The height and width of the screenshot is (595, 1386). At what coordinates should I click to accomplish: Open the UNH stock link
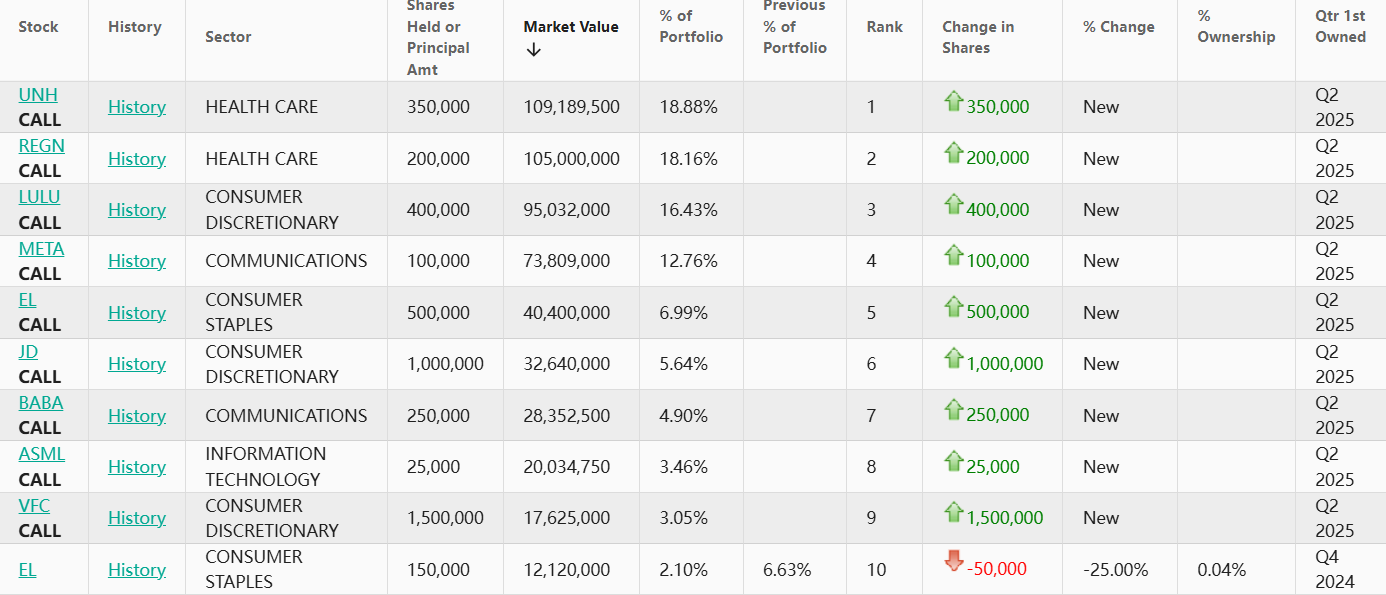[38, 95]
